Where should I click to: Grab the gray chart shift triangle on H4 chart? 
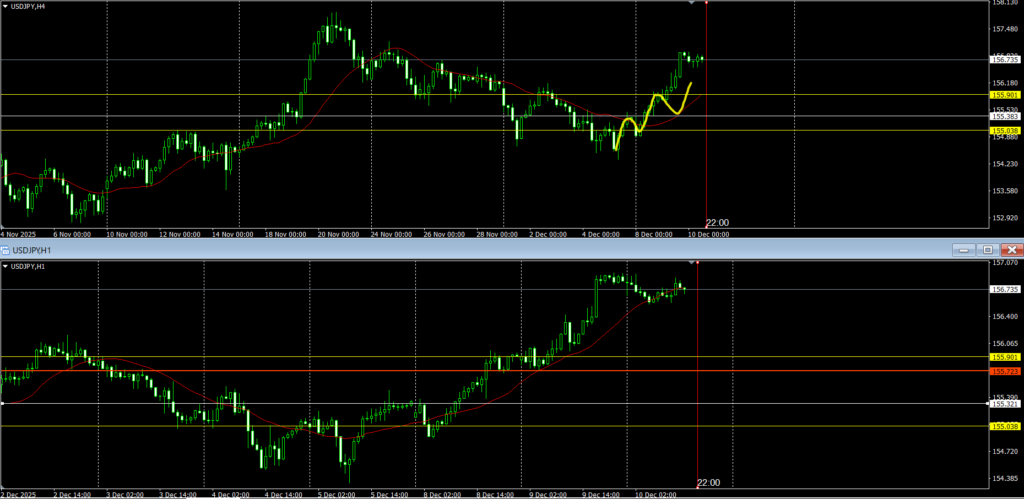tap(691, 3)
